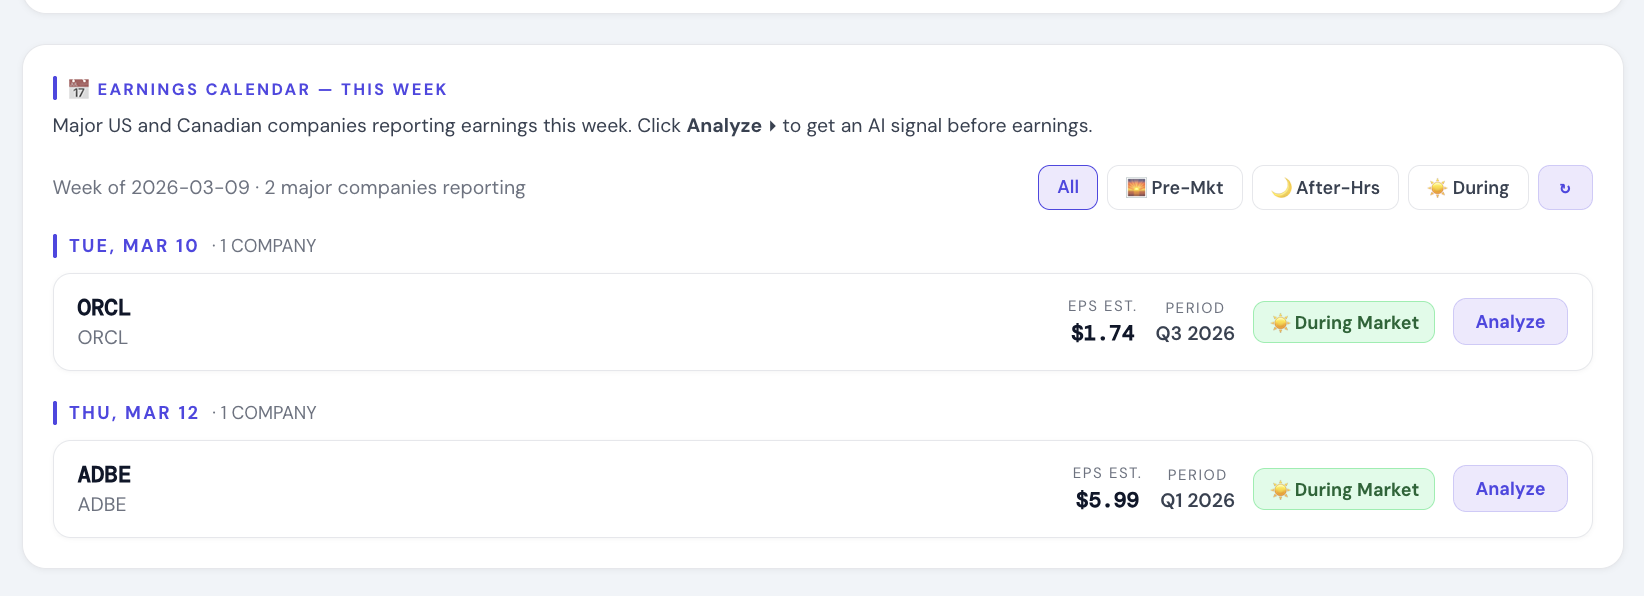Click Analyze for ADBE earnings
1644x596 pixels.
tap(1510, 488)
